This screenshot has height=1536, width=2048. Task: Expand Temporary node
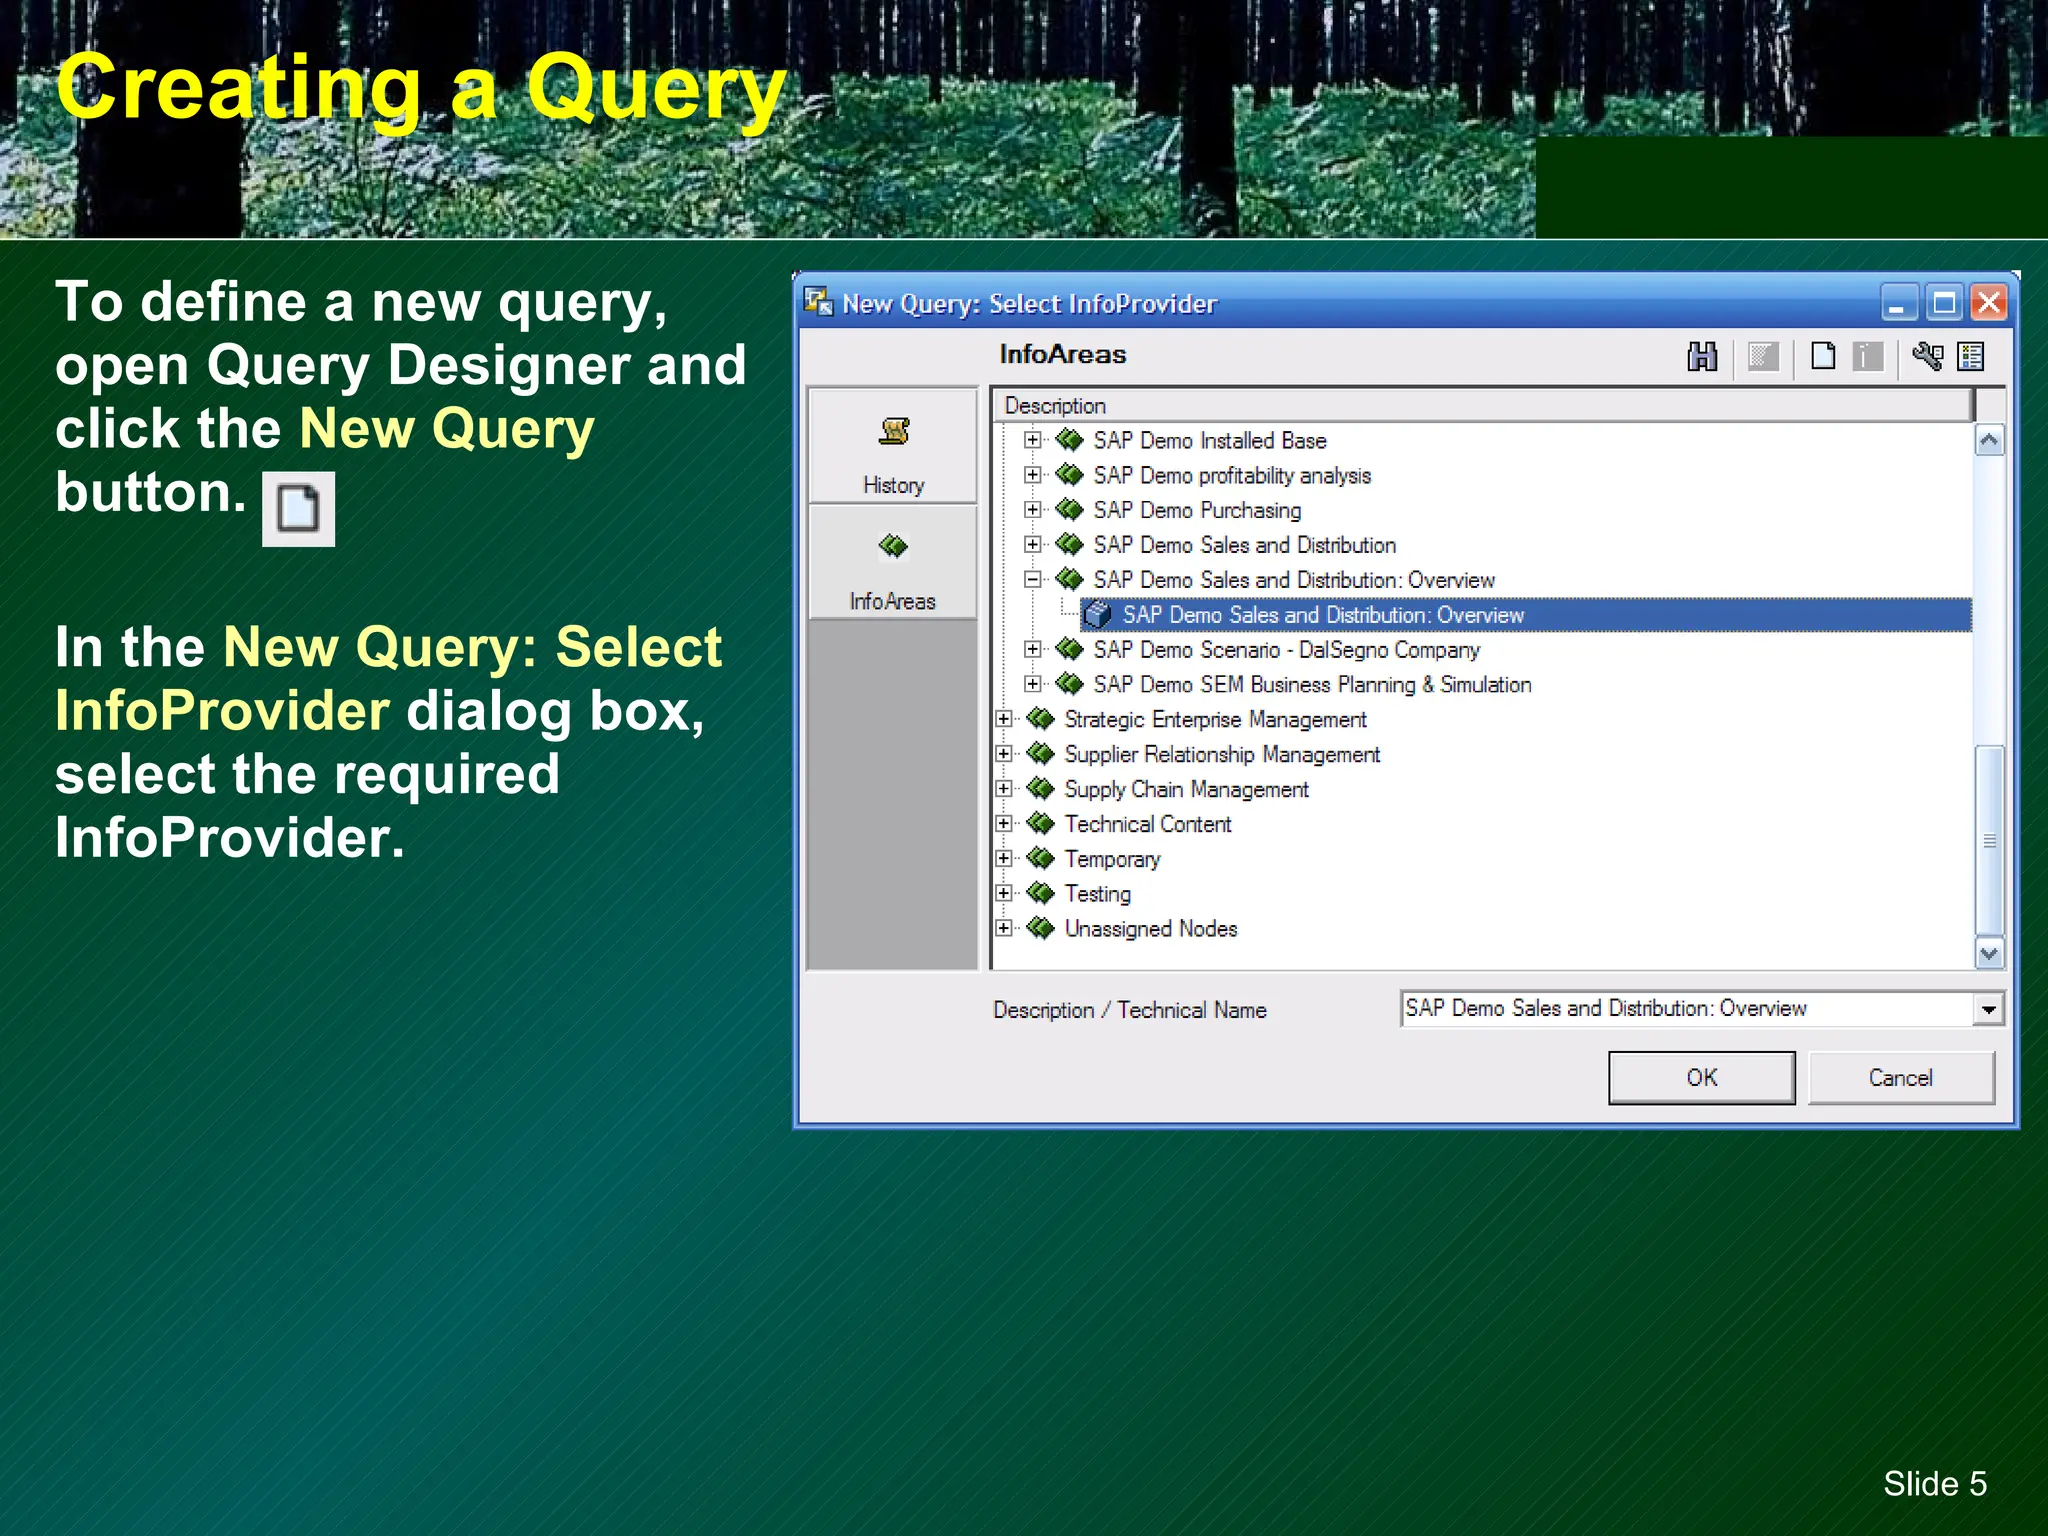1004,858
